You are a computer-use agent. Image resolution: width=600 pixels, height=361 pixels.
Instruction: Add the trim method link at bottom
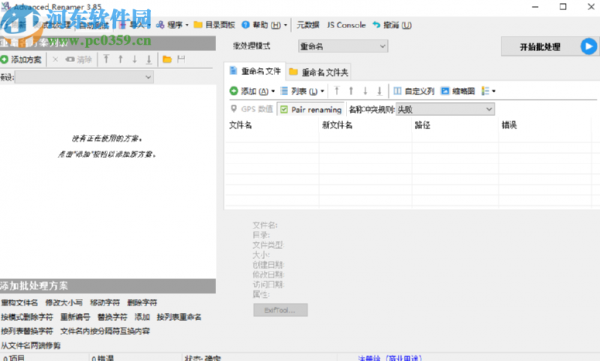point(31,346)
